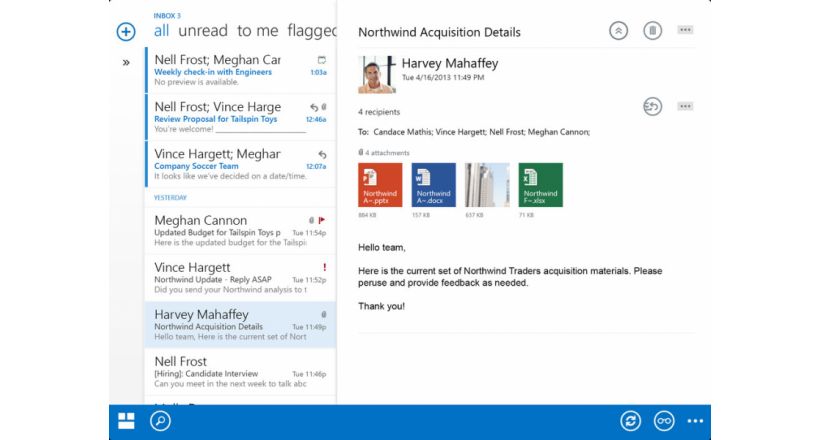Screen dimensions: 820x440
Task: Click the calendar icon on Weekly check-in message
Action: (x=322, y=60)
